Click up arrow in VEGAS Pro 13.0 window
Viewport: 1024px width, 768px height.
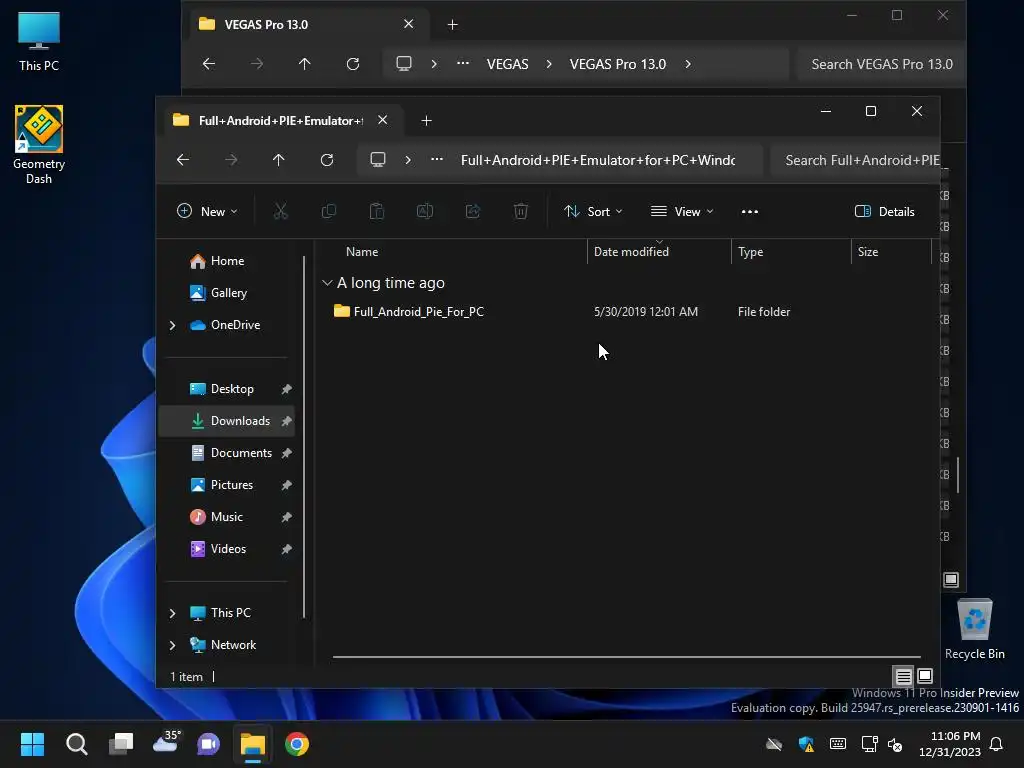305,64
